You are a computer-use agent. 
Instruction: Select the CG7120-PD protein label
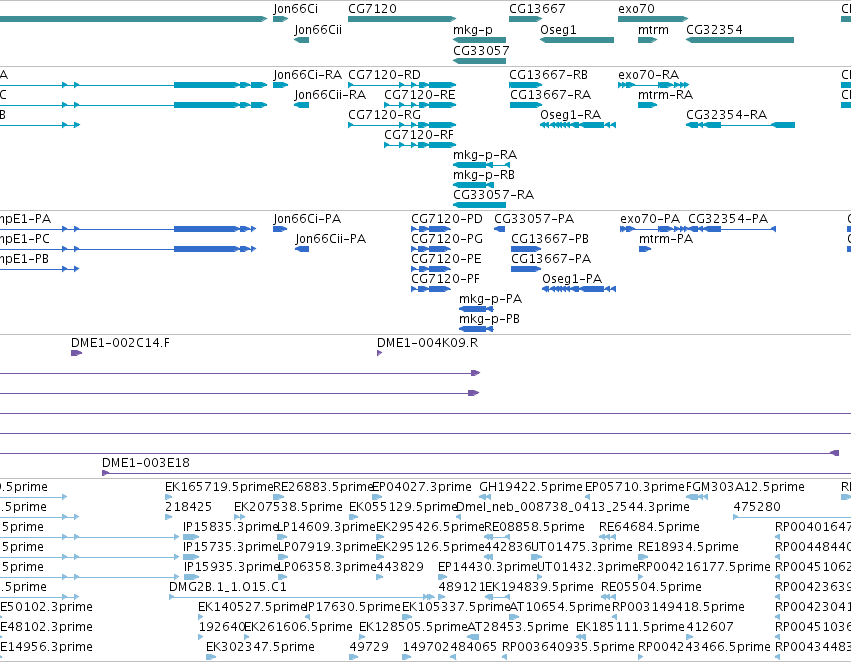(447, 219)
